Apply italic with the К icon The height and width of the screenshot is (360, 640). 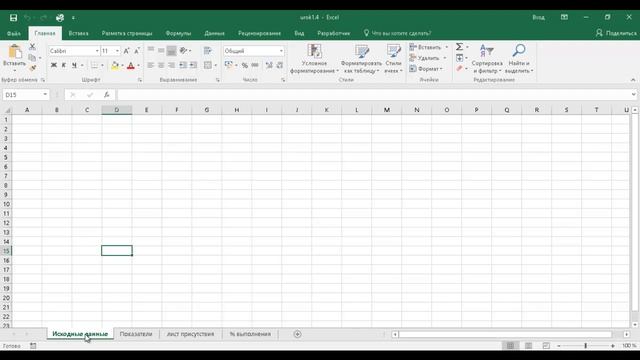64,65
